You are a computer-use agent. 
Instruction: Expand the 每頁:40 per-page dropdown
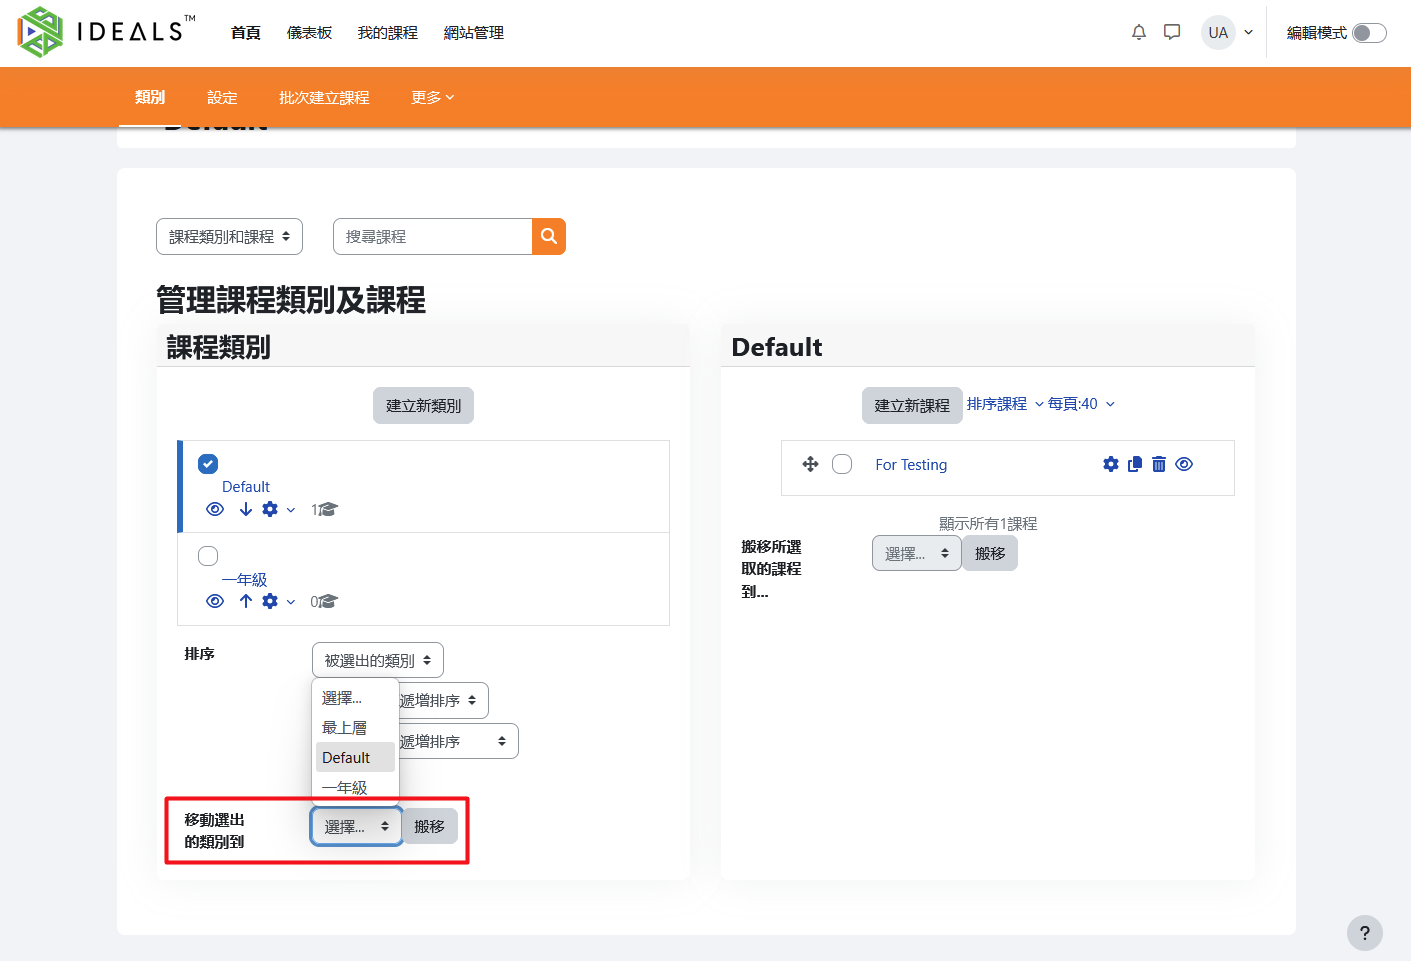click(x=1081, y=404)
